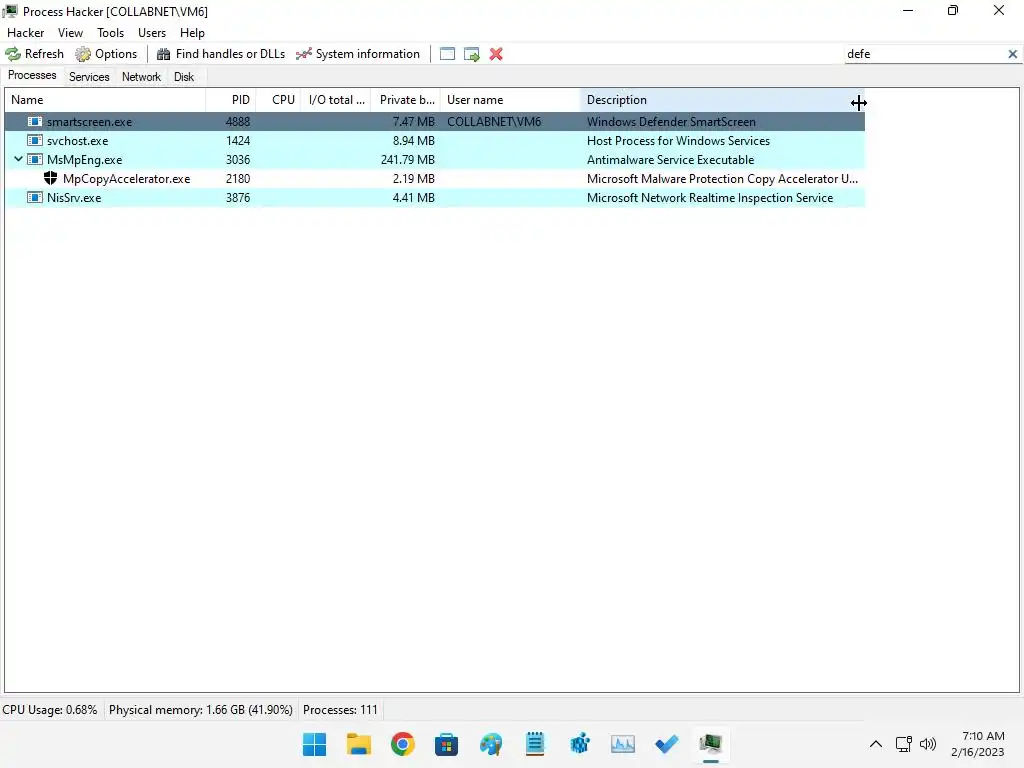The width and height of the screenshot is (1024, 768).
Task: Sort by I/O total column header
Action: tap(336, 100)
